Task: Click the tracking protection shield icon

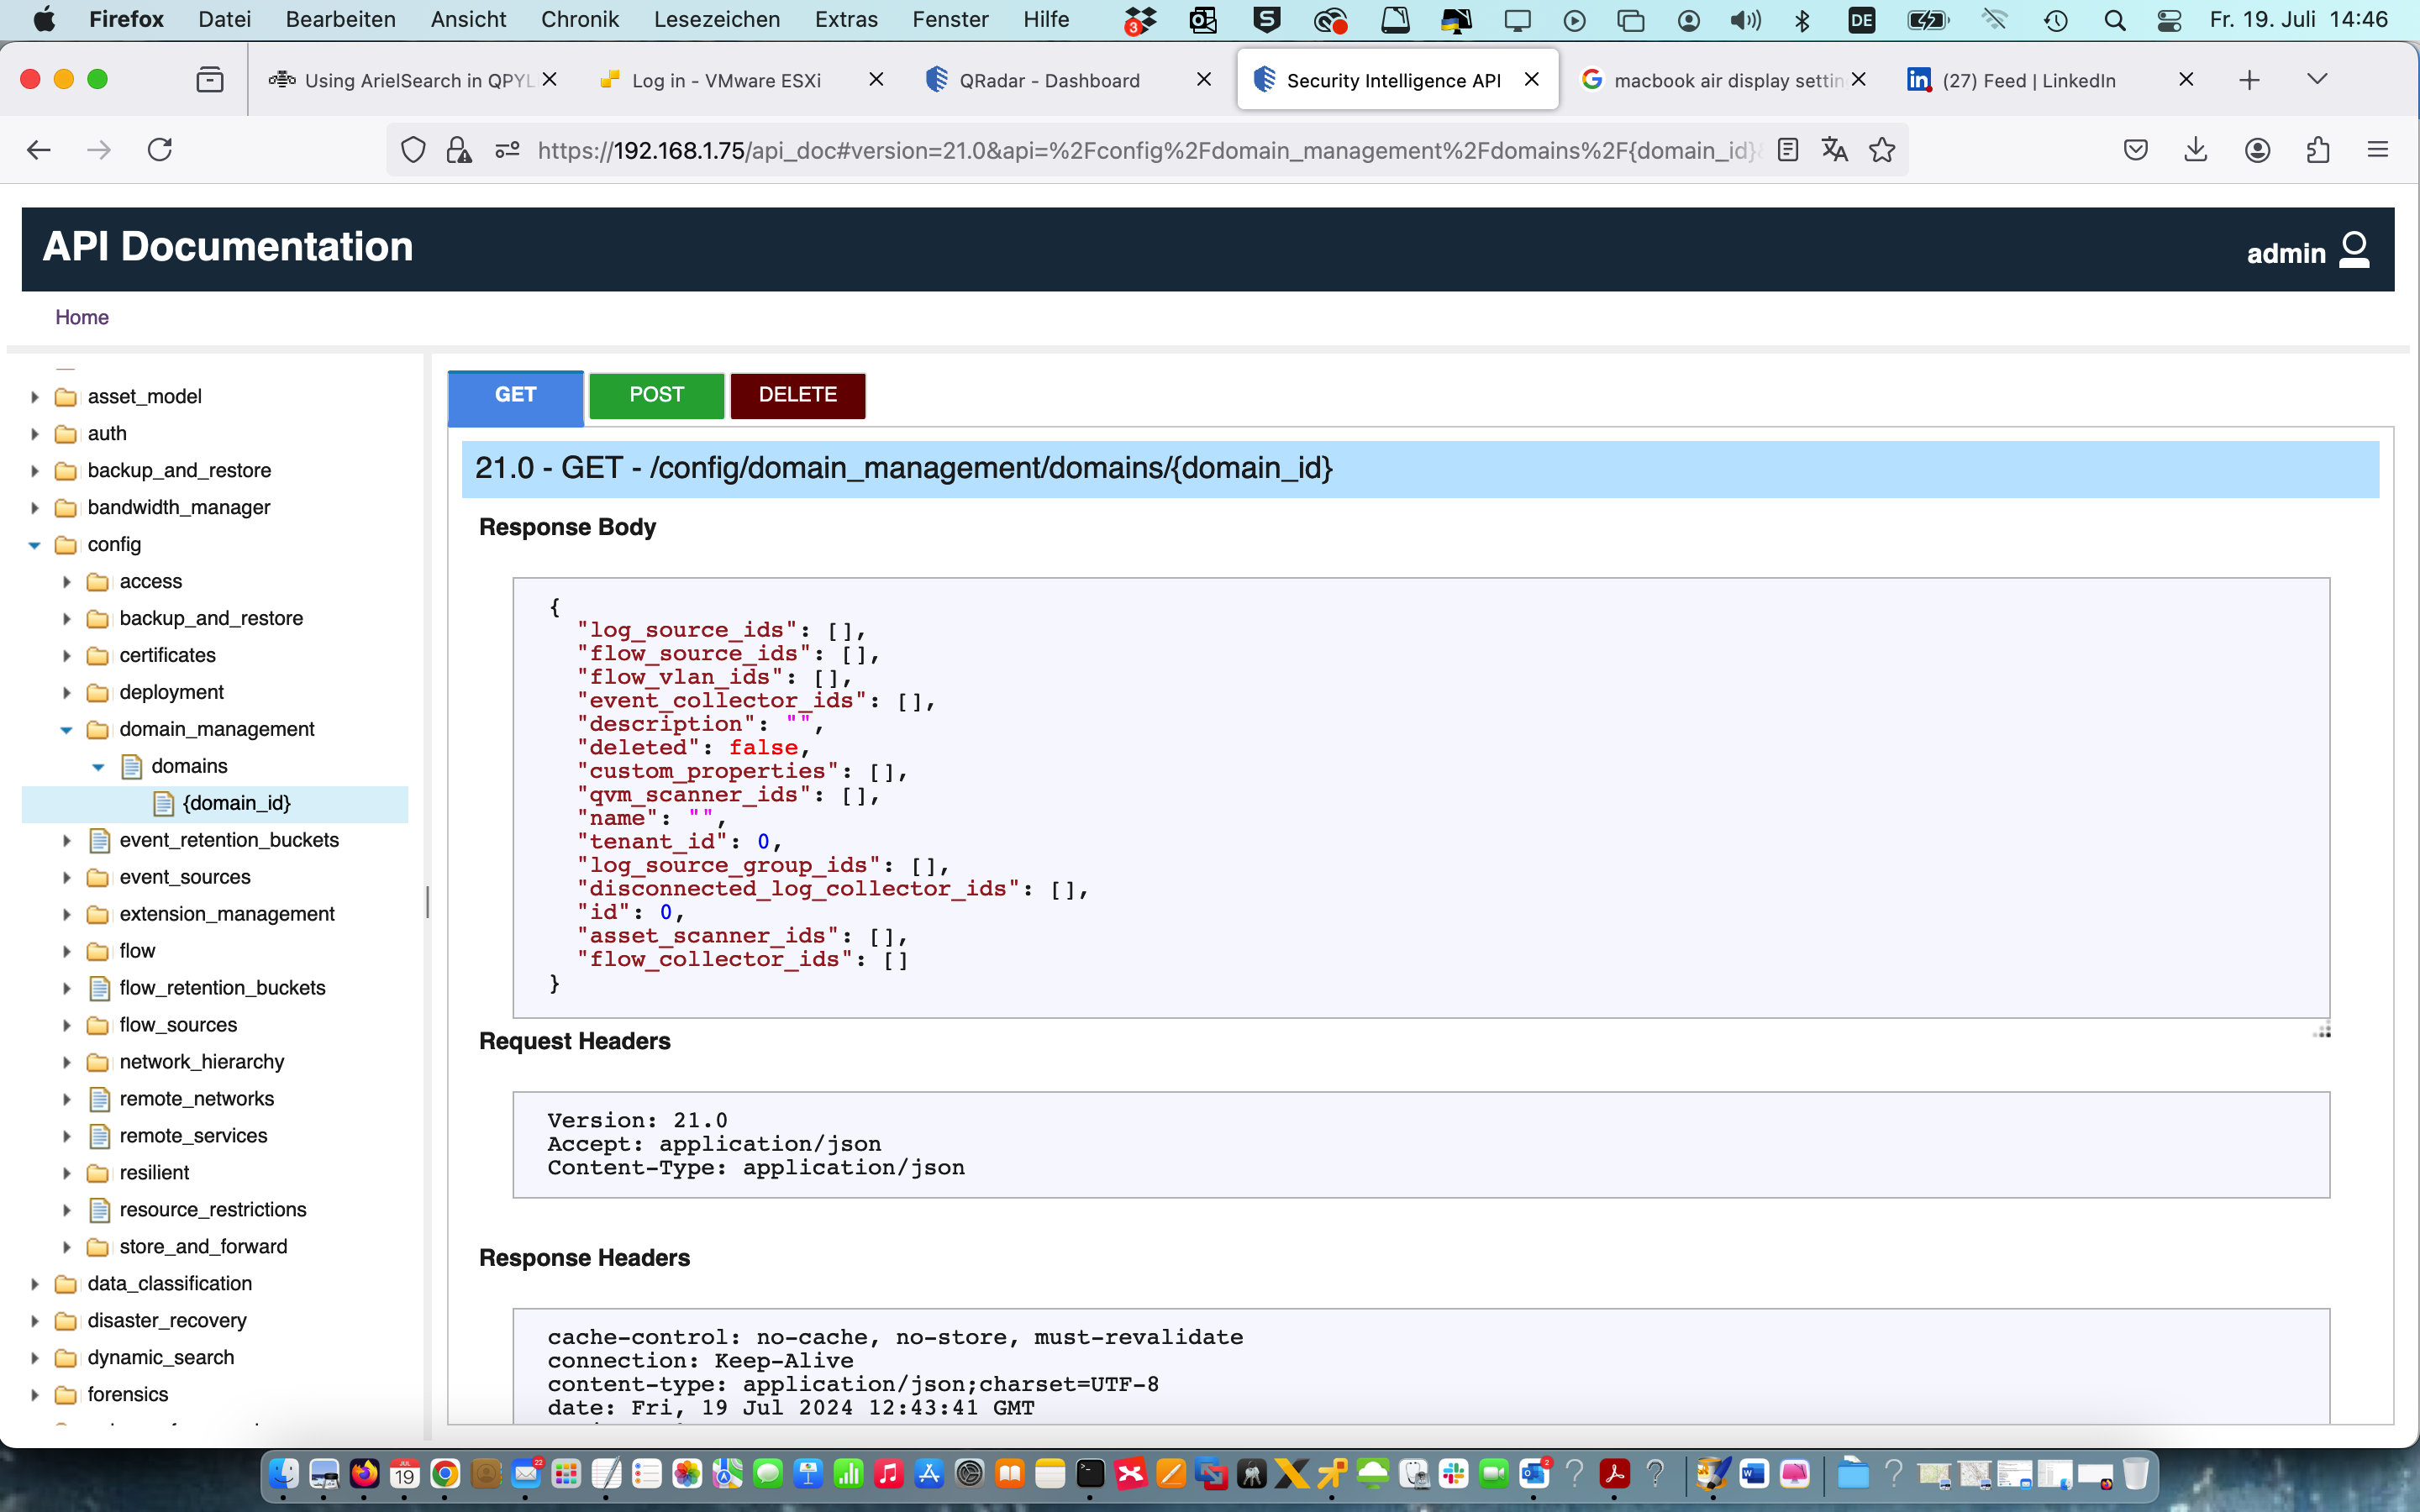Action: pyautogui.click(x=413, y=150)
